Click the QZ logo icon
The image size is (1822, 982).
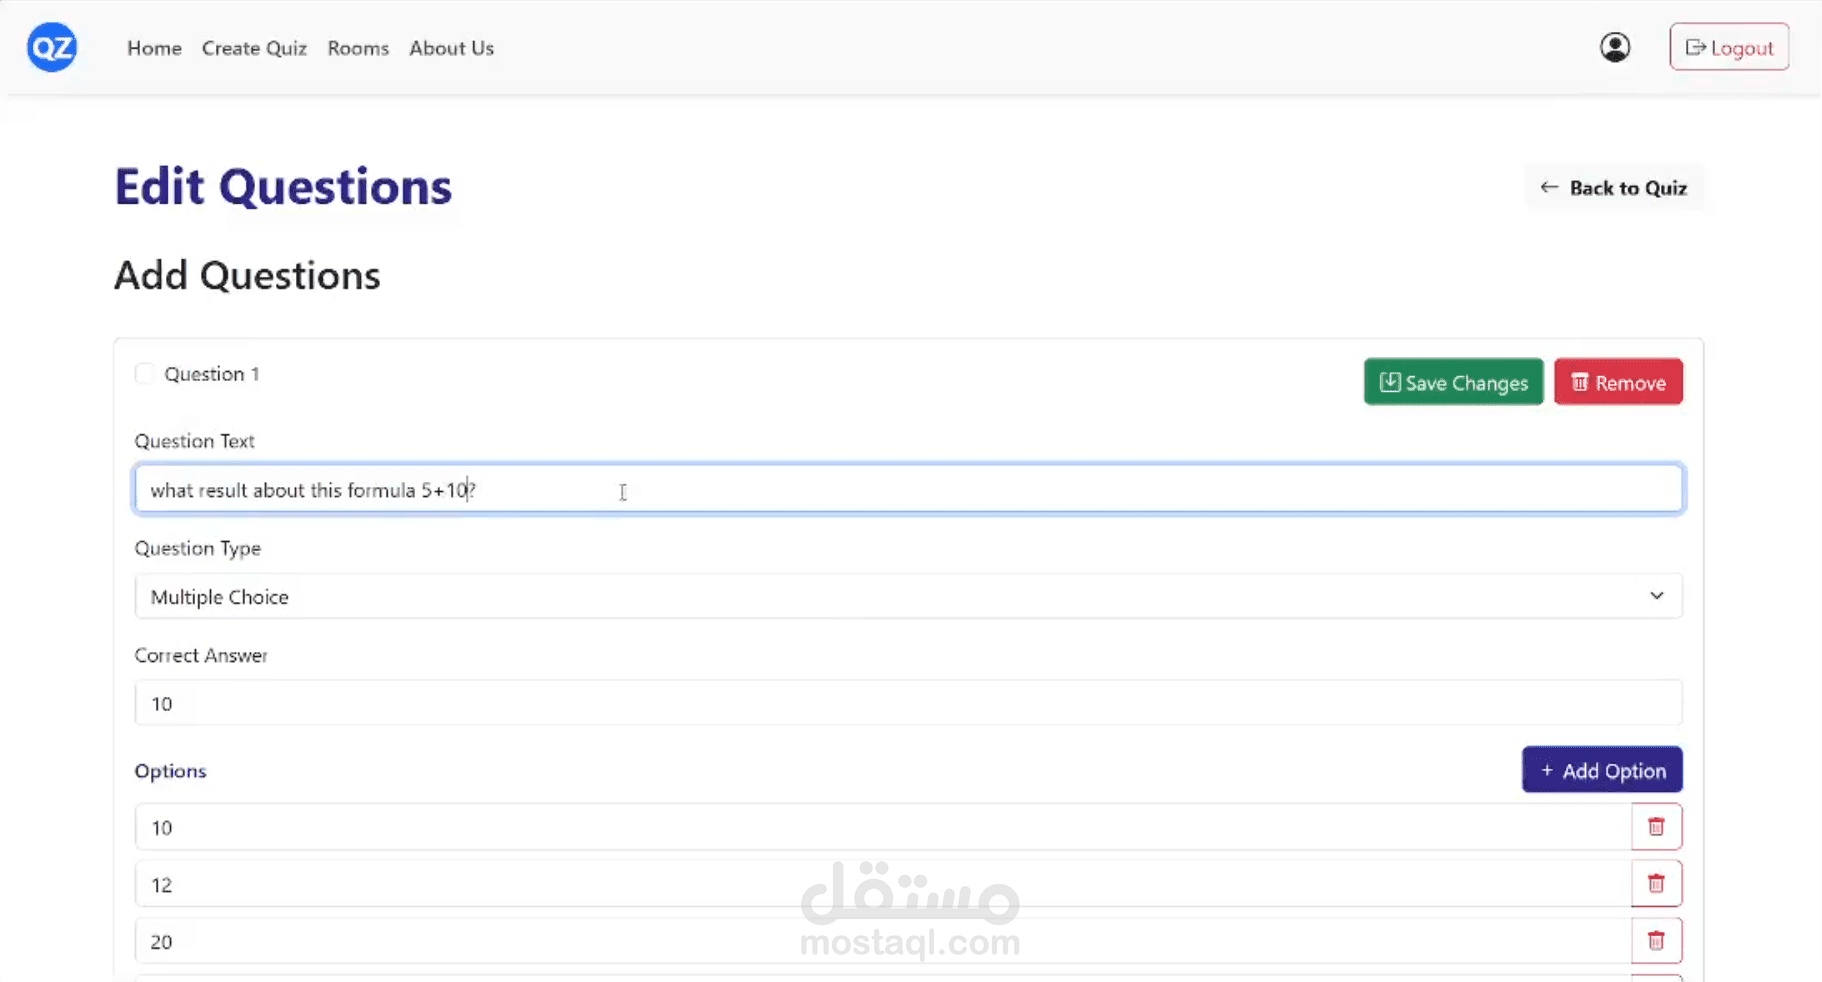point(52,47)
